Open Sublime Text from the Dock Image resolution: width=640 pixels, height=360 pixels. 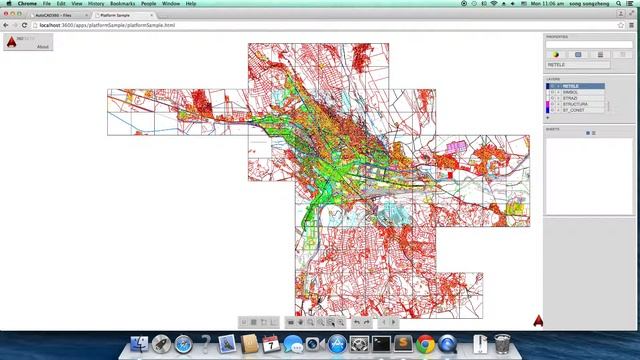pyautogui.click(x=403, y=344)
